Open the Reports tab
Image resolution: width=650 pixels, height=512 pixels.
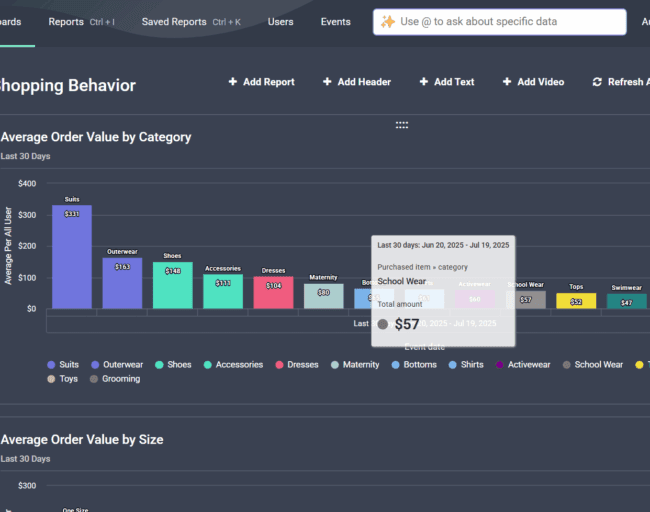point(66,22)
